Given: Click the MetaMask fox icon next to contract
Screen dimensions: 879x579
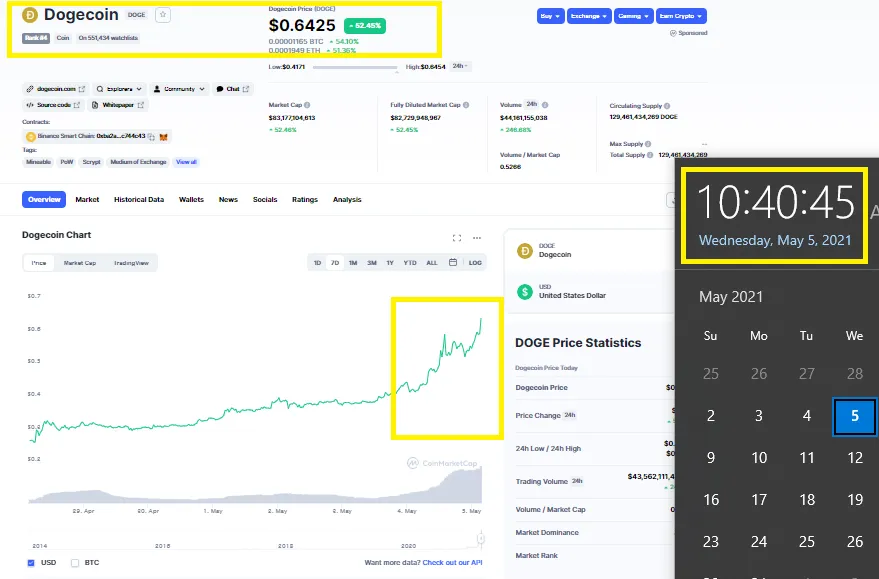Looking at the screenshot, I should (163, 137).
